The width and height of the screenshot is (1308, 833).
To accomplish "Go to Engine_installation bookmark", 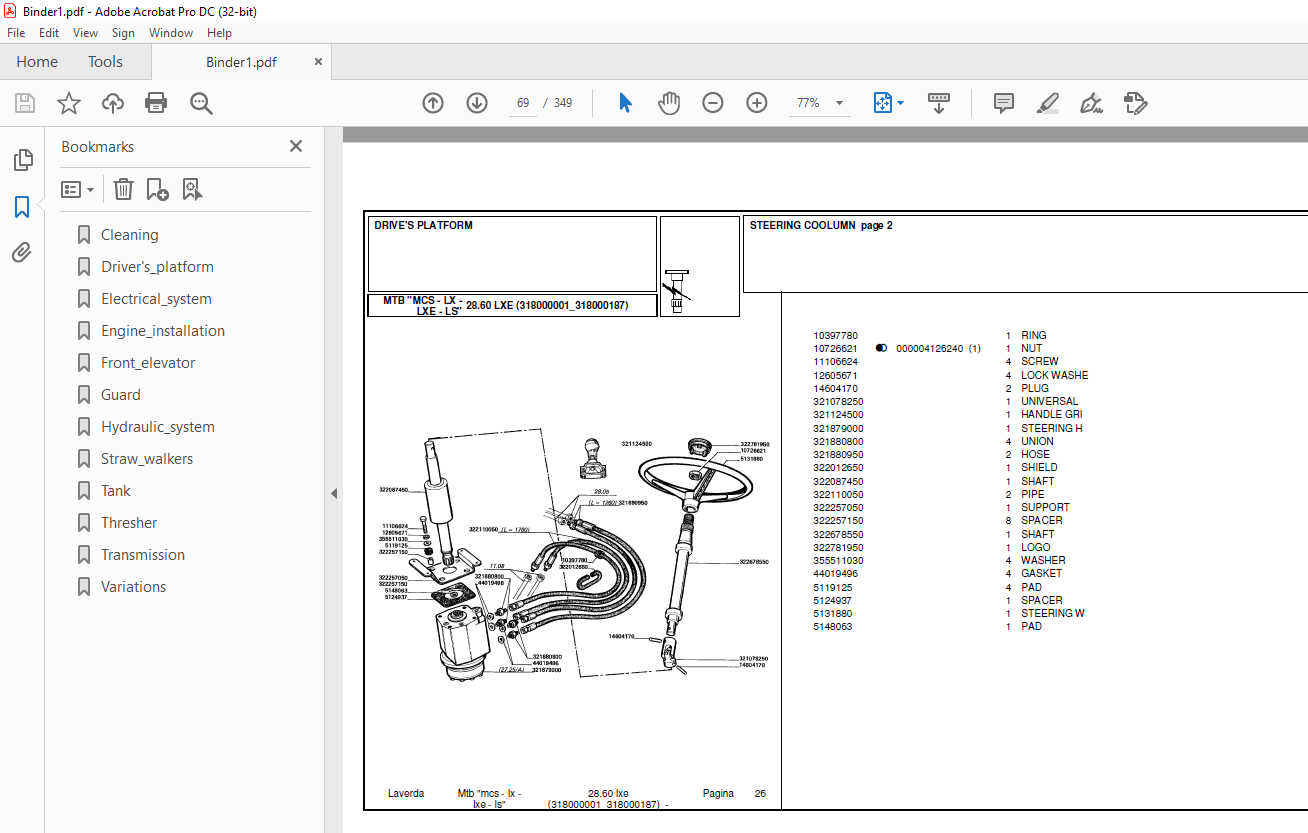I will (x=163, y=331).
